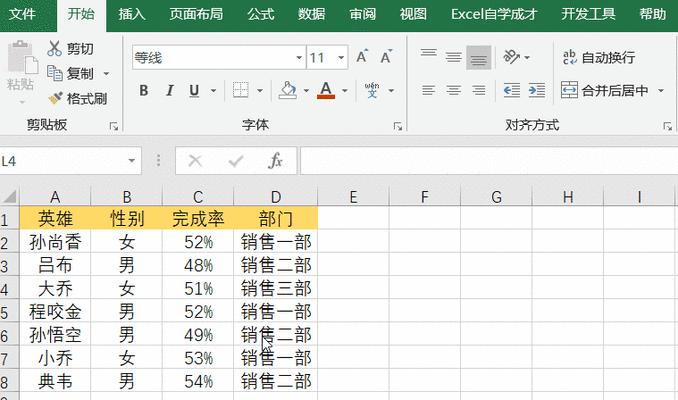This screenshot has width=678, height=400.
Task: Select the Format Painter (格式刷) brush
Action: coord(55,99)
